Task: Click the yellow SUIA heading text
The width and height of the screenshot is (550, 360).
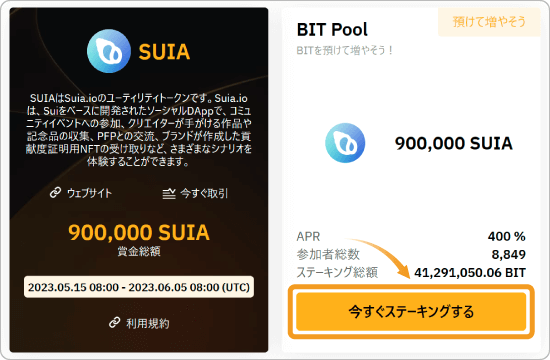Action: tap(164, 52)
